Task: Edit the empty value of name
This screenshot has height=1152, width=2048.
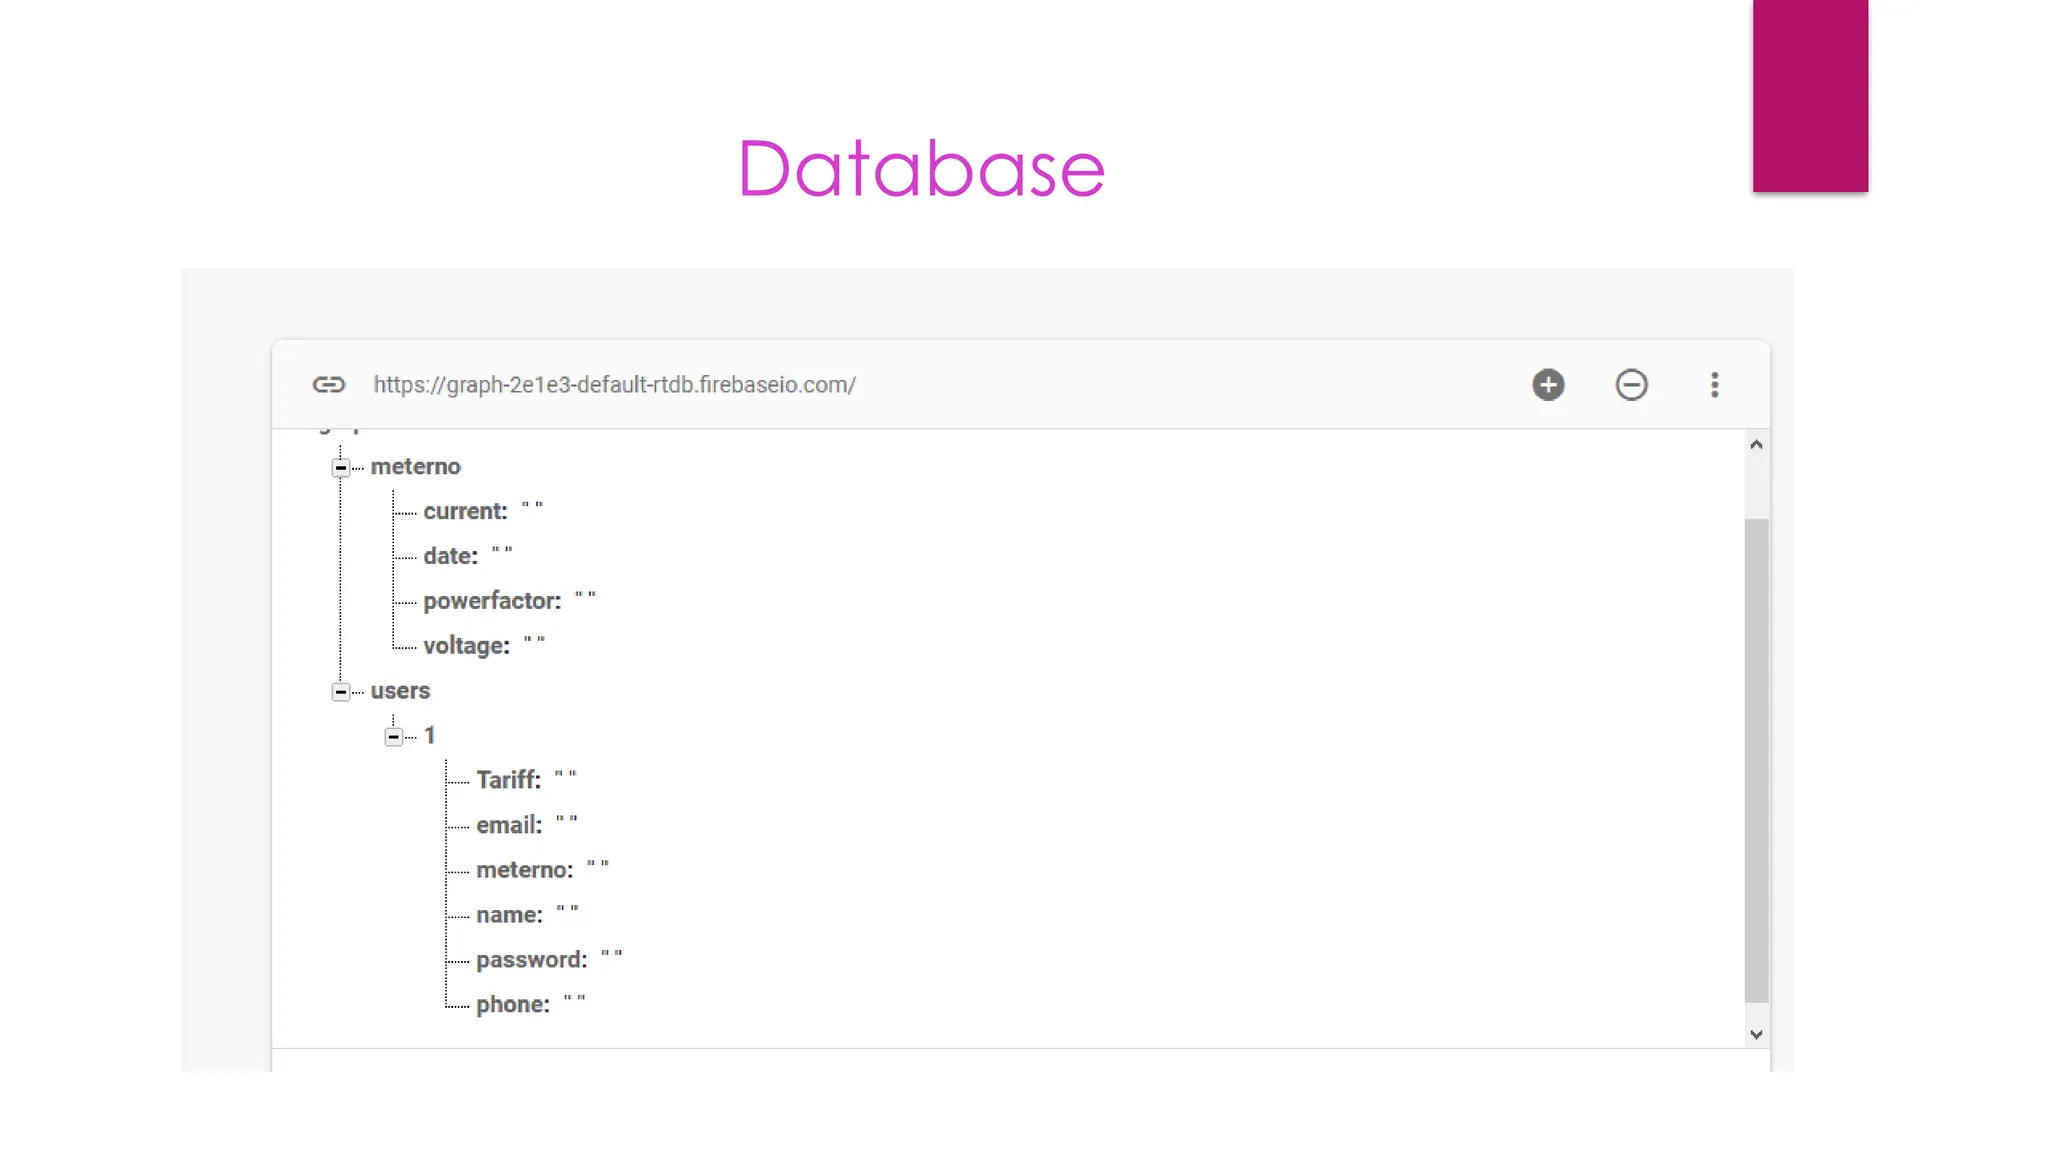Action: (567, 911)
